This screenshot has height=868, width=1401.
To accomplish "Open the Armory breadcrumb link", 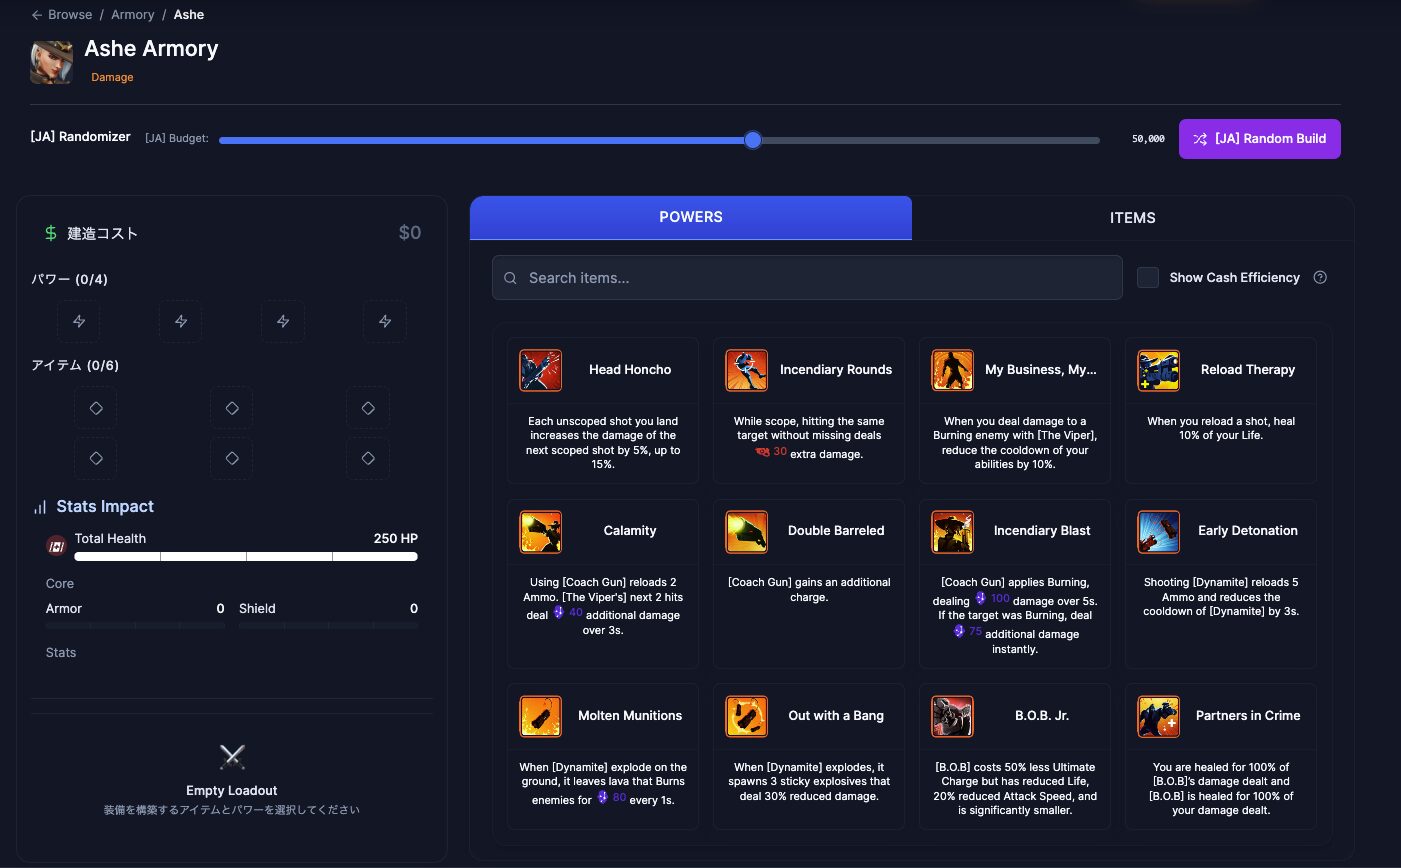I will [x=133, y=15].
